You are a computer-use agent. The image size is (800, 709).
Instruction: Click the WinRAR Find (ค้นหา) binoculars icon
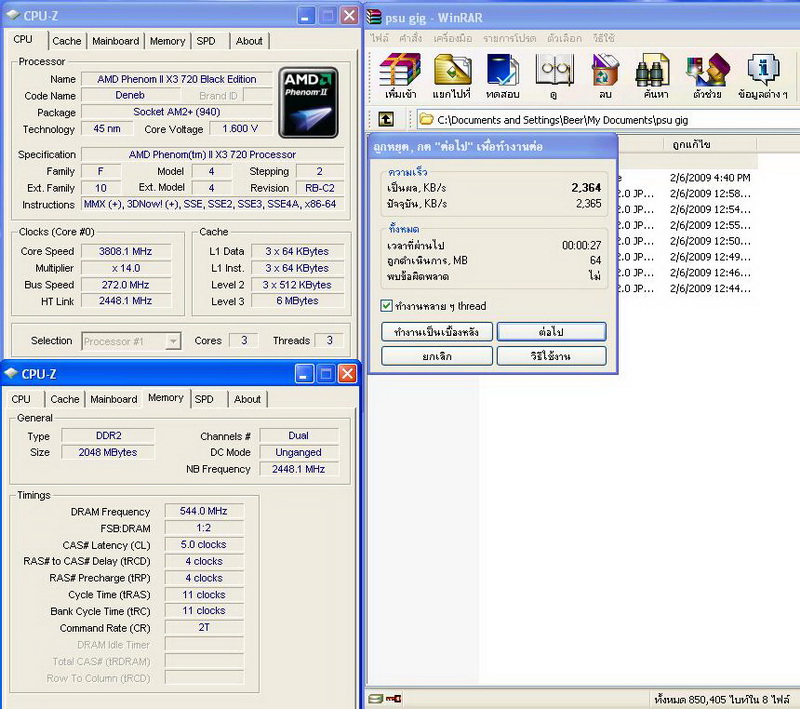click(x=655, y=75)
